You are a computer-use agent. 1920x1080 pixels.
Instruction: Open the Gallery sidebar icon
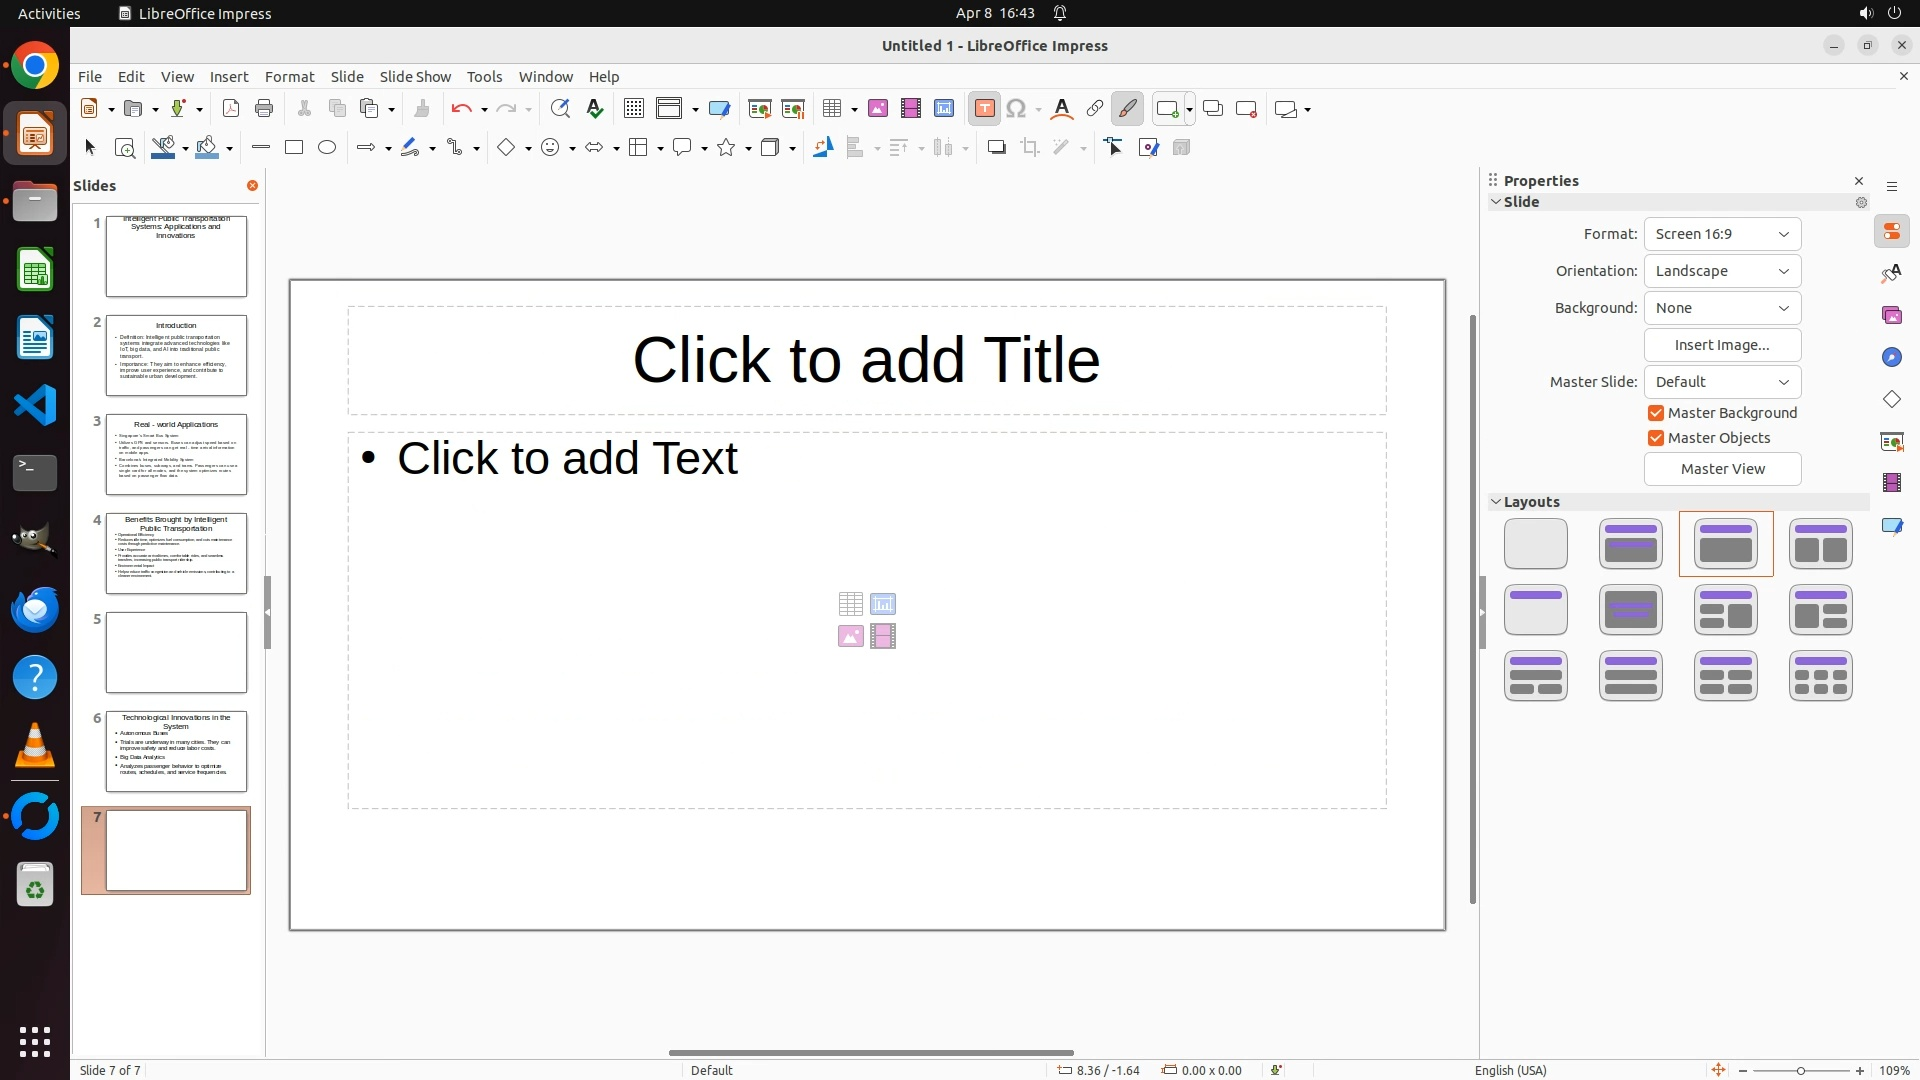click(x=1891, y=316)
